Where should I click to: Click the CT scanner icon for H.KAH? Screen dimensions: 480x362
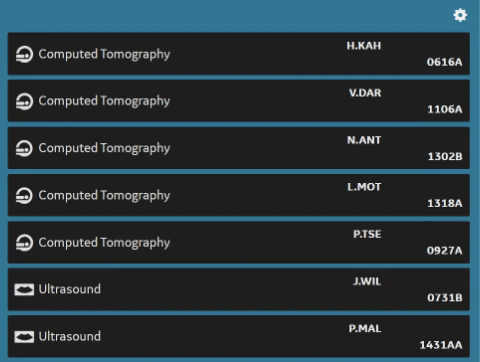(x=24, y=54)
